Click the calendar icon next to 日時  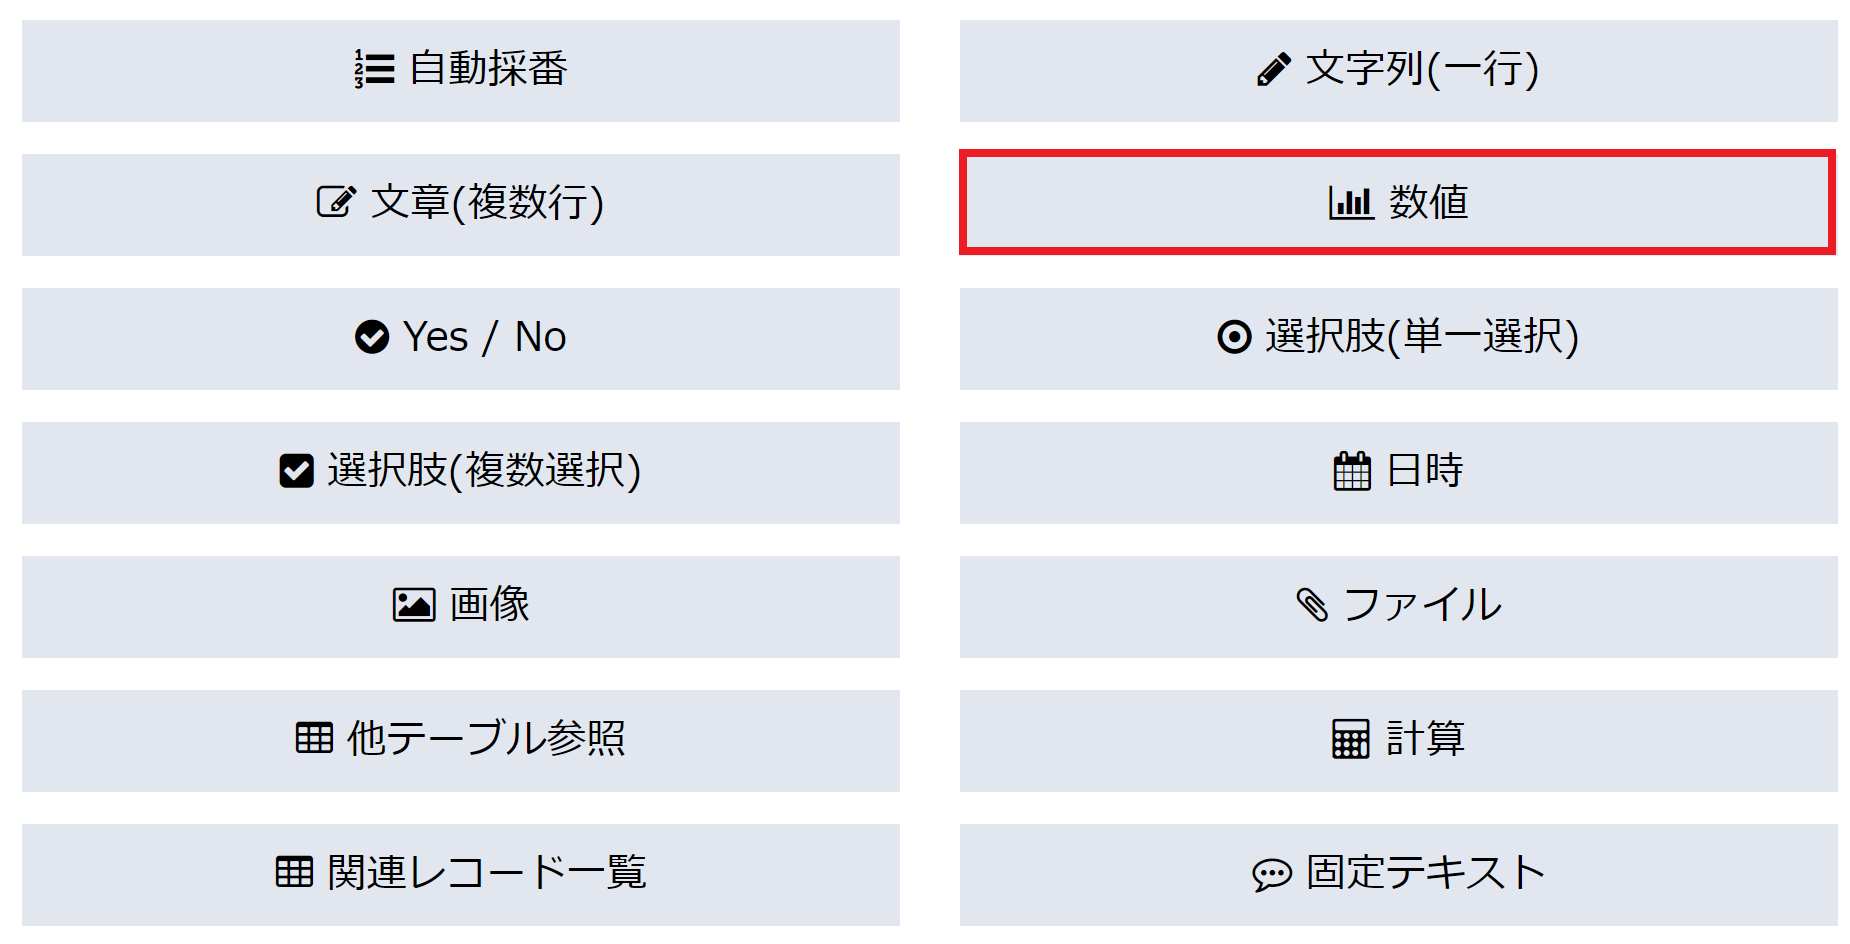1352,471
